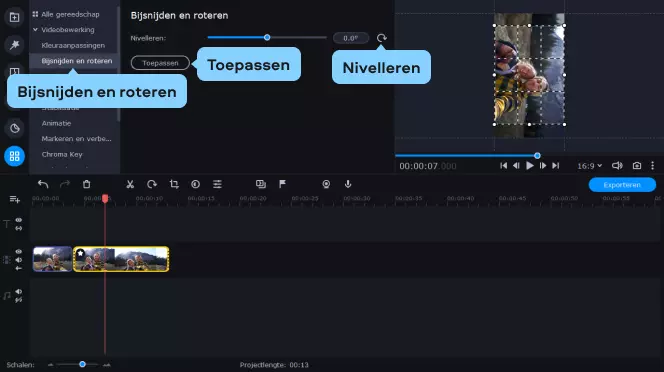Add a marker with the flag icon
The height and width of the screenshot is (372, 664).
click(x=282, y=184)
